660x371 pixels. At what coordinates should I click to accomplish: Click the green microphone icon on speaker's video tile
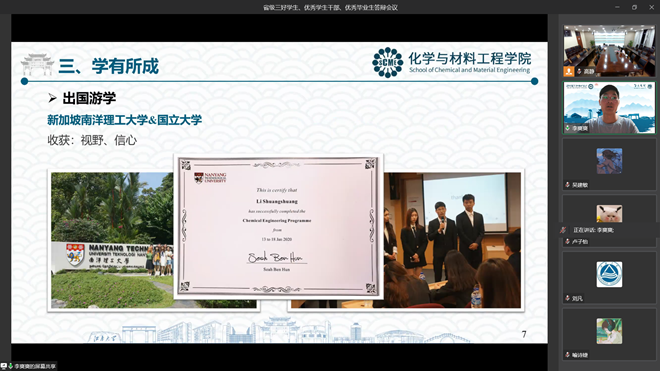(568, 128)
